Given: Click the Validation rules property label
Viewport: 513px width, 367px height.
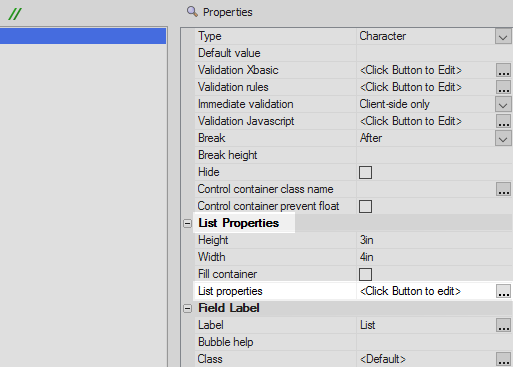Looking at the screenshot, I should [x=233, y=87].
